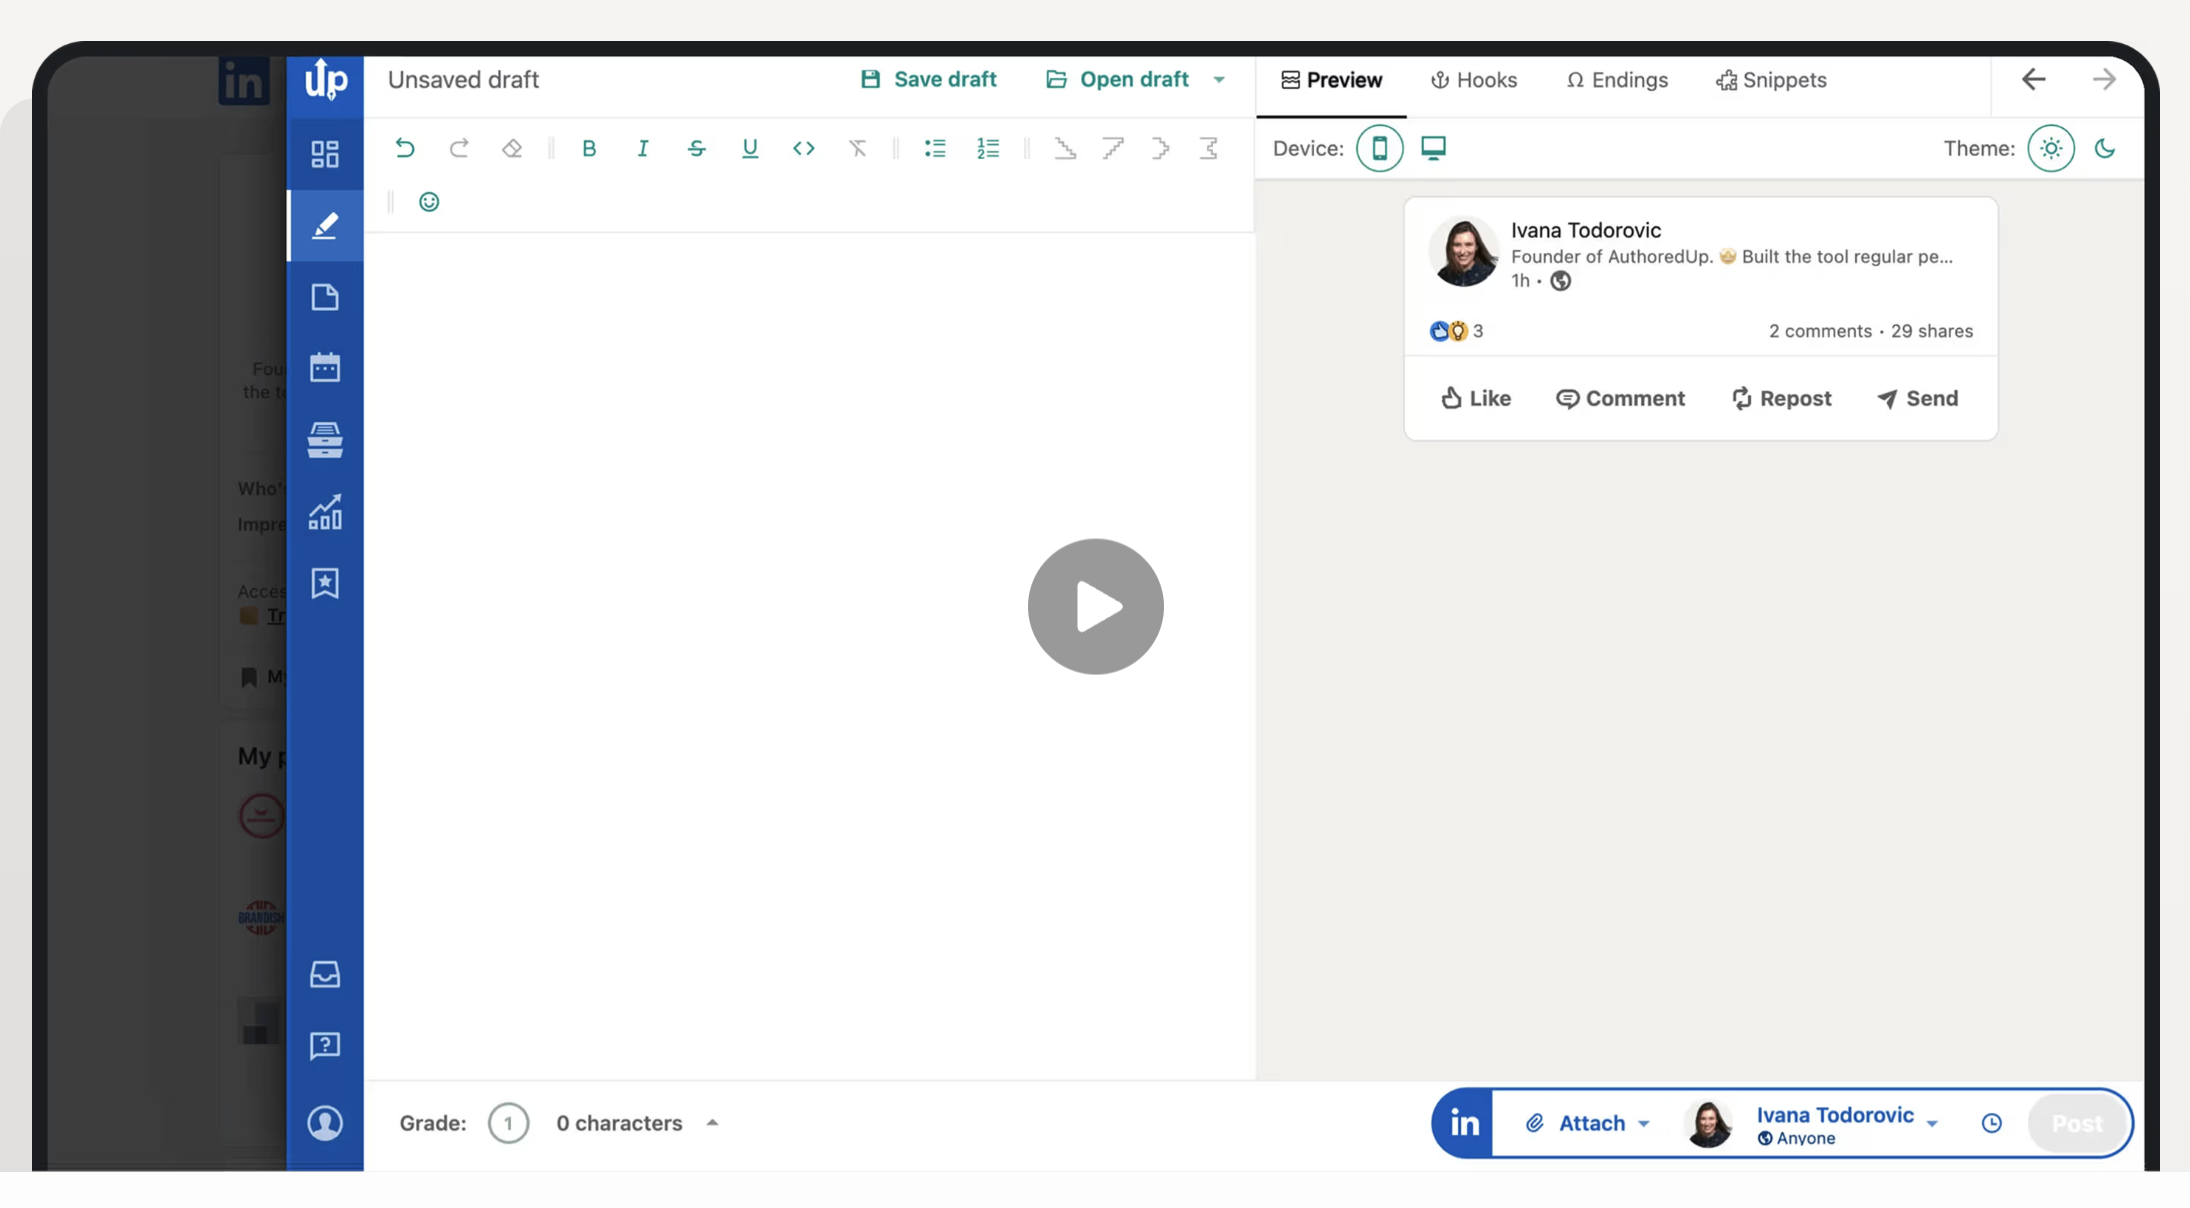Open the calendar view from the sidebar
Screen dimensions: 2190x1208
[326, 367]
